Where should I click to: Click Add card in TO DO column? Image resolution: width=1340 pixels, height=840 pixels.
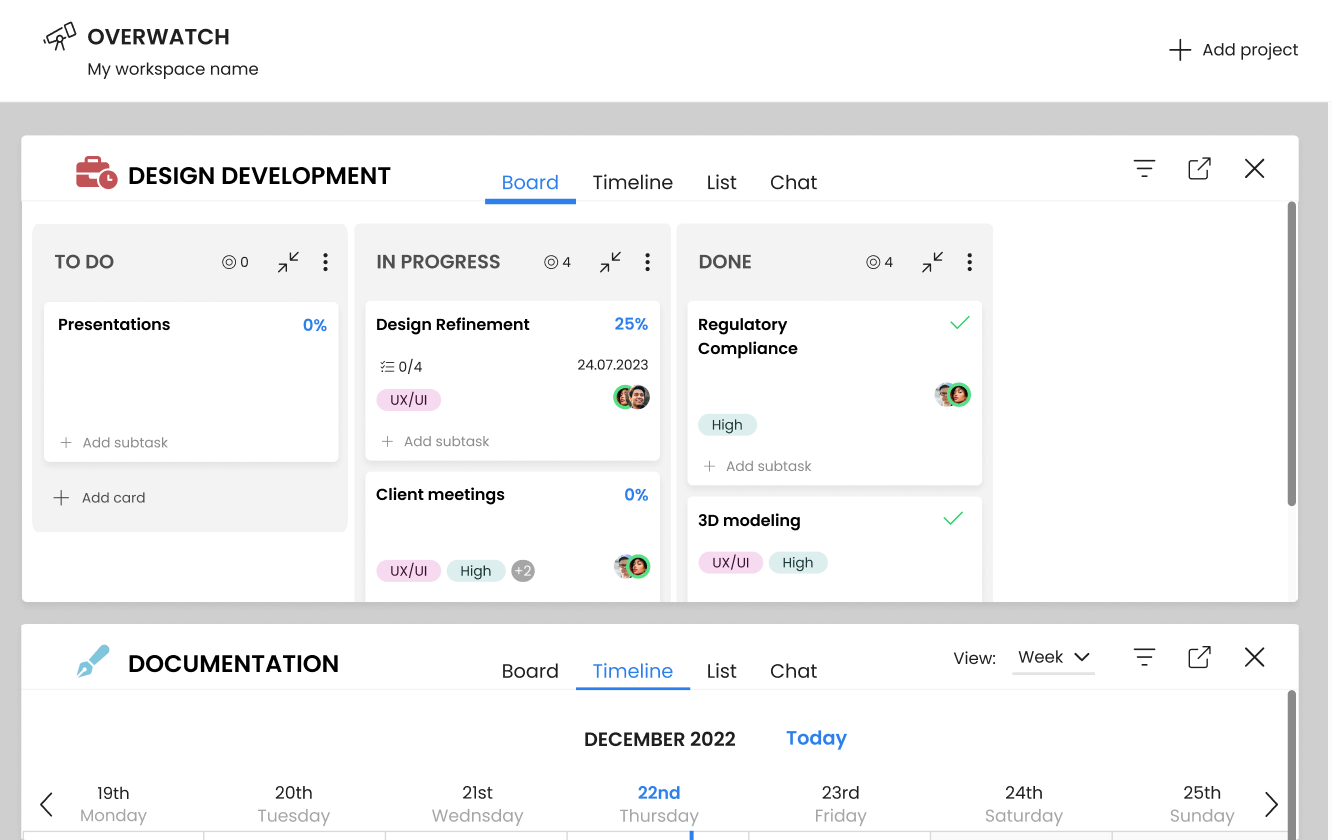[100, 497]
